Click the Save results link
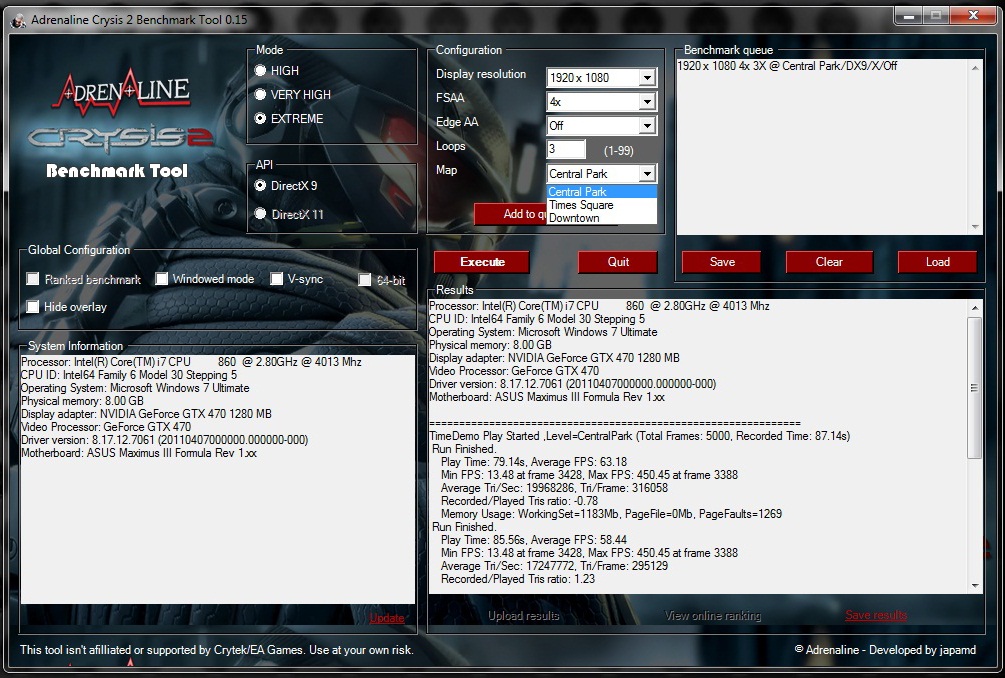Viewport: 1005px width, 678px height. 876,615
